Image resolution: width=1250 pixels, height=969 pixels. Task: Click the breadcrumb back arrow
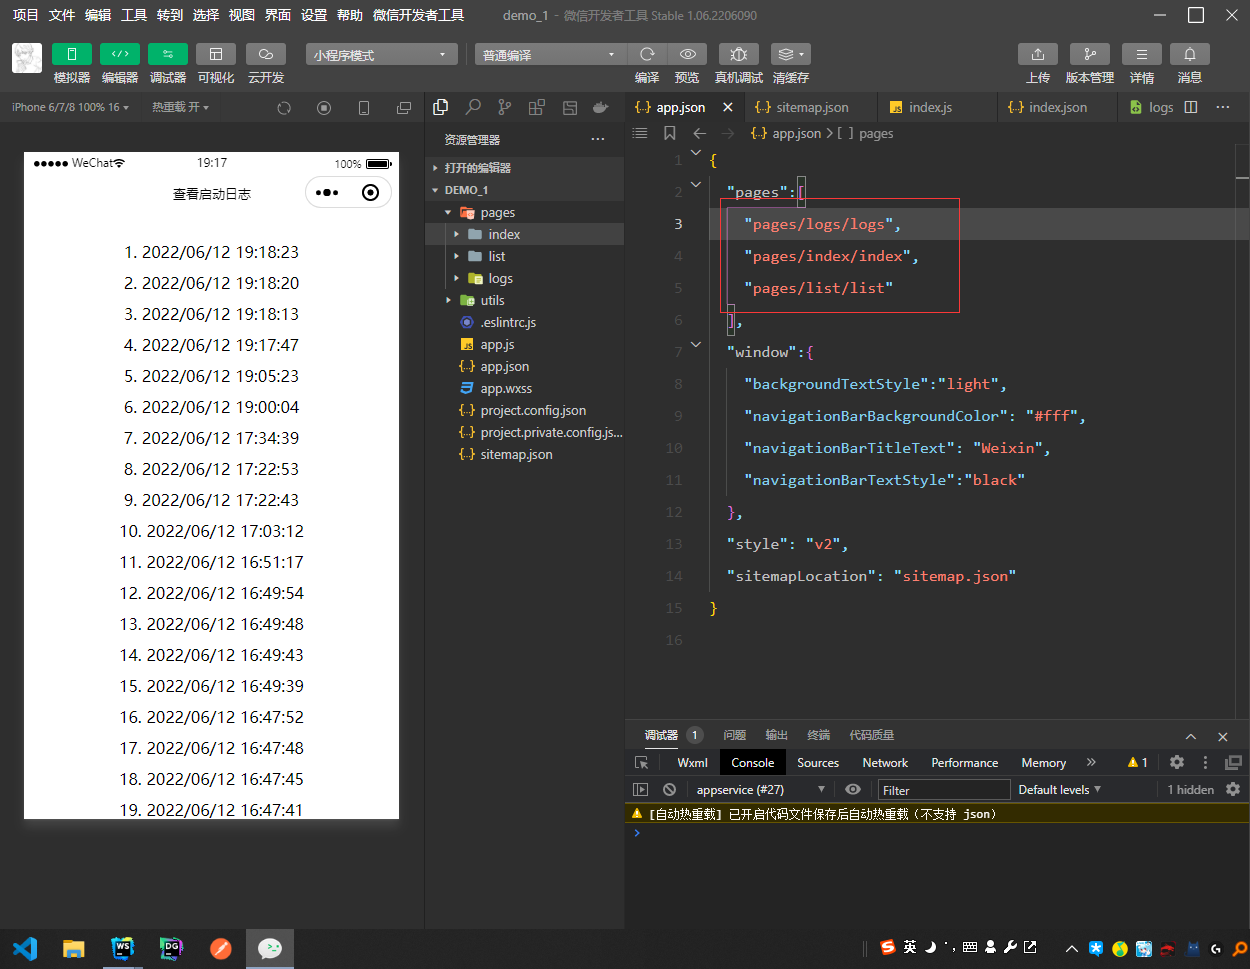(x=700, y=133)
